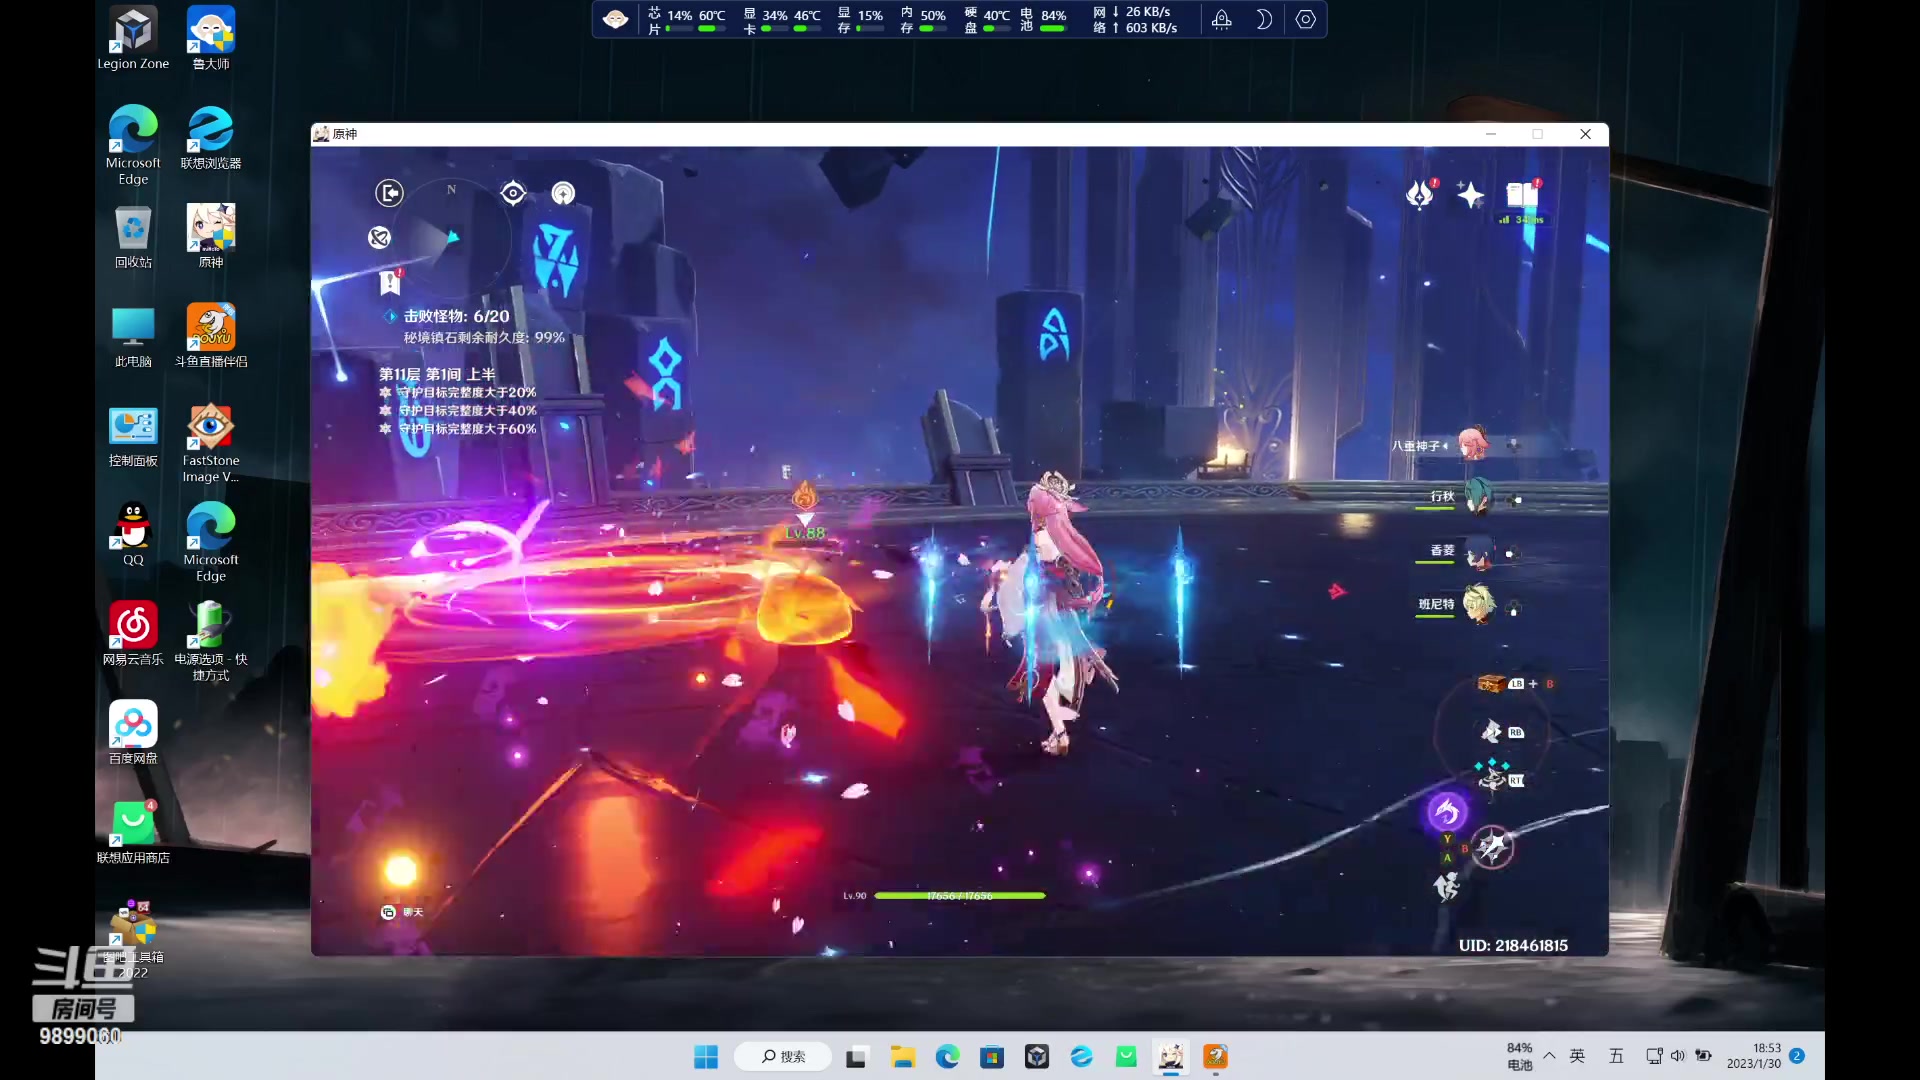Viewport: 1920px width, 1080px height.
Task: Click the enemy Lv.88 marker
Action: pos(805,532)
